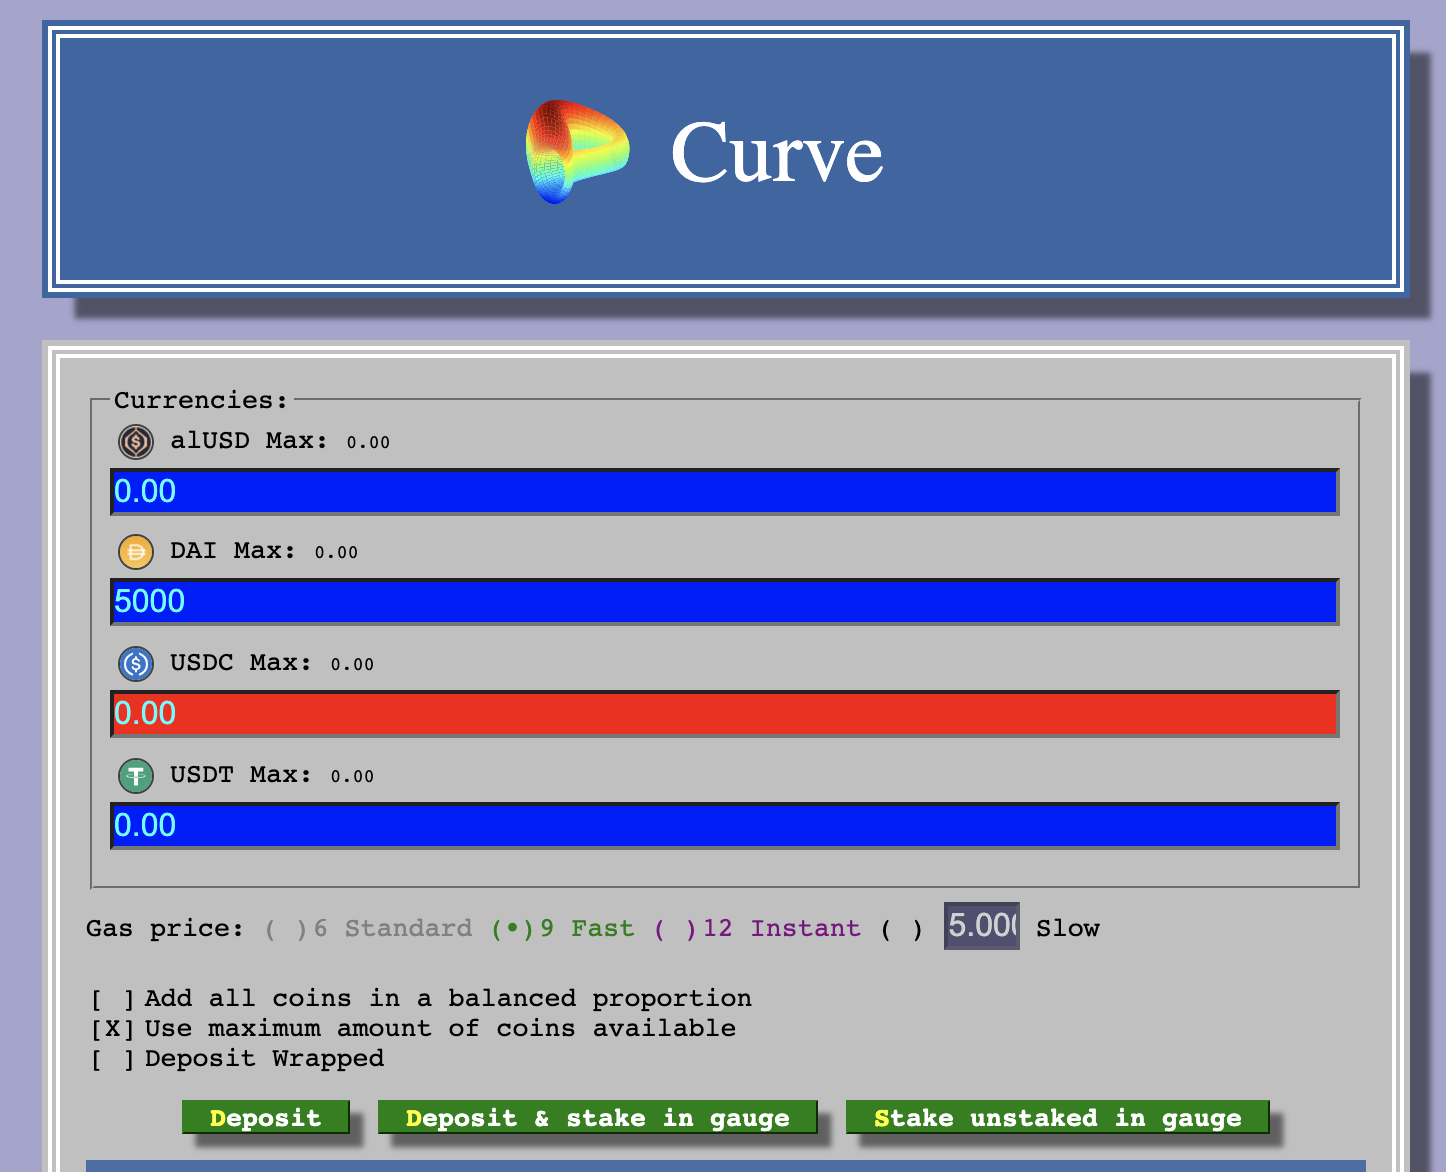The width and height of the screenshot is (1446, 1172).
Task: Click the DAI amount field showing 5000
Action: [x=724, y=602]
